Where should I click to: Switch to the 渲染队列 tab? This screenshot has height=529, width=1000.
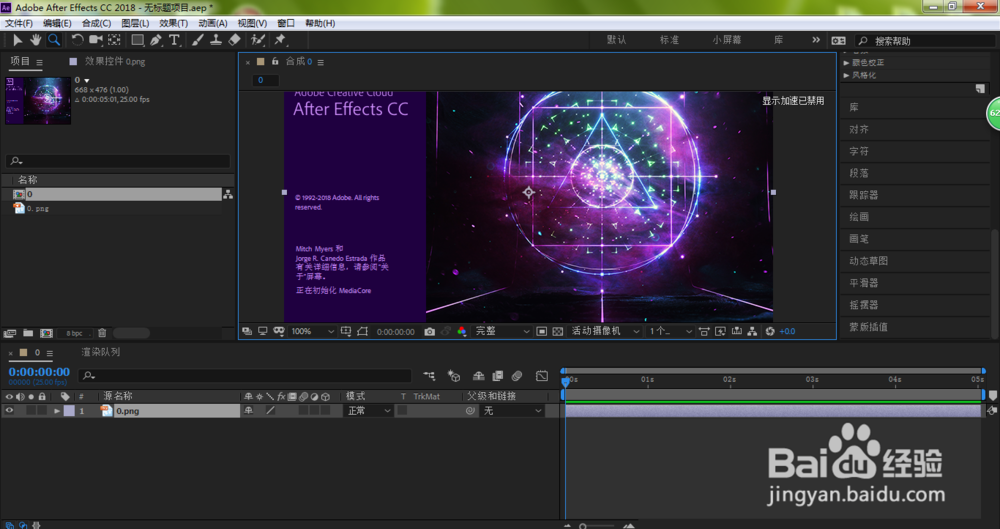point(100,352)
